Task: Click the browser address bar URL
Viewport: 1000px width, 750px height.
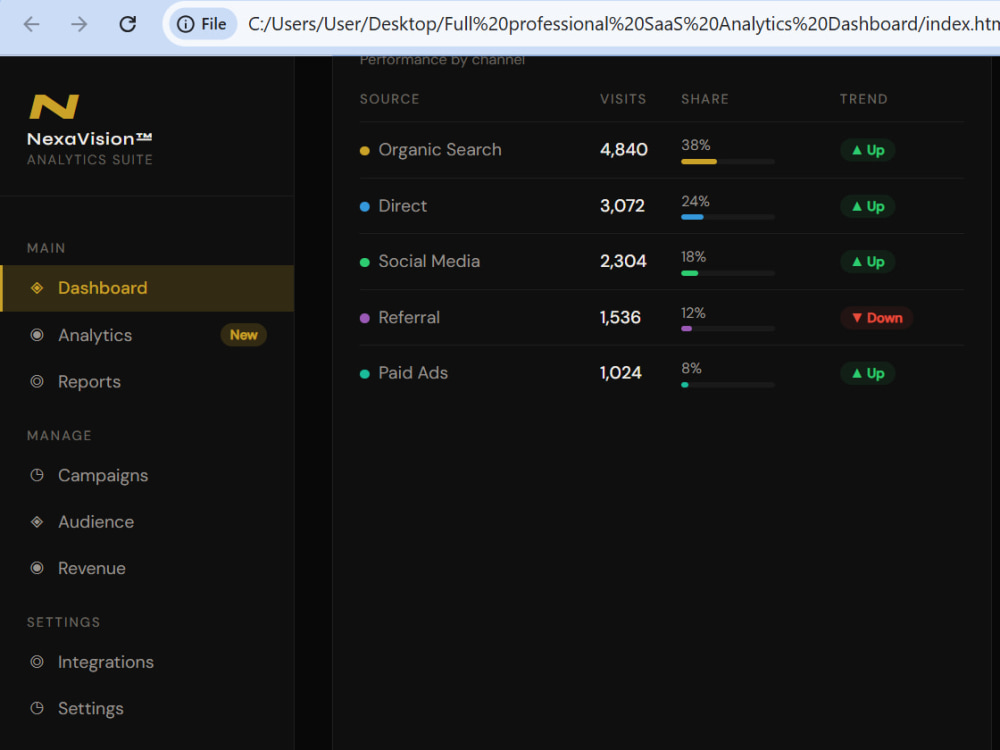Action: point(623,24)
